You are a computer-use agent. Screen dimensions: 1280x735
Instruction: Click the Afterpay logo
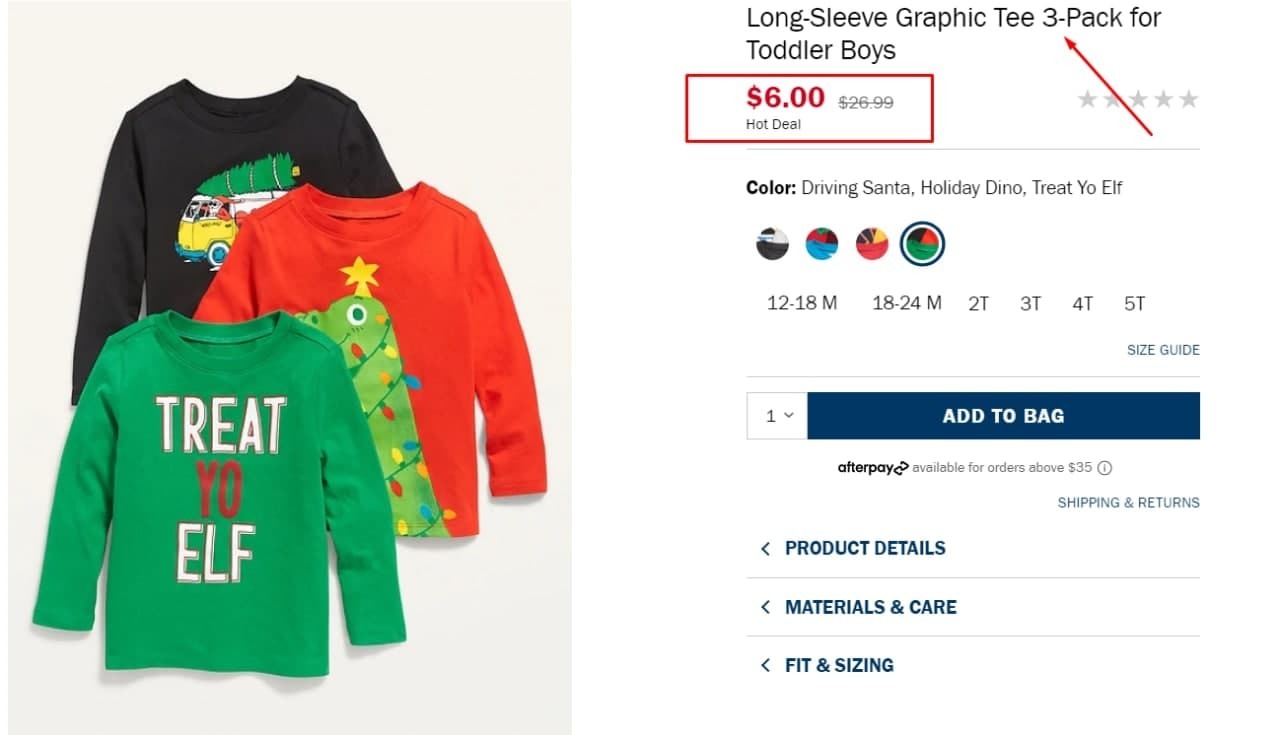pos(872,468)
